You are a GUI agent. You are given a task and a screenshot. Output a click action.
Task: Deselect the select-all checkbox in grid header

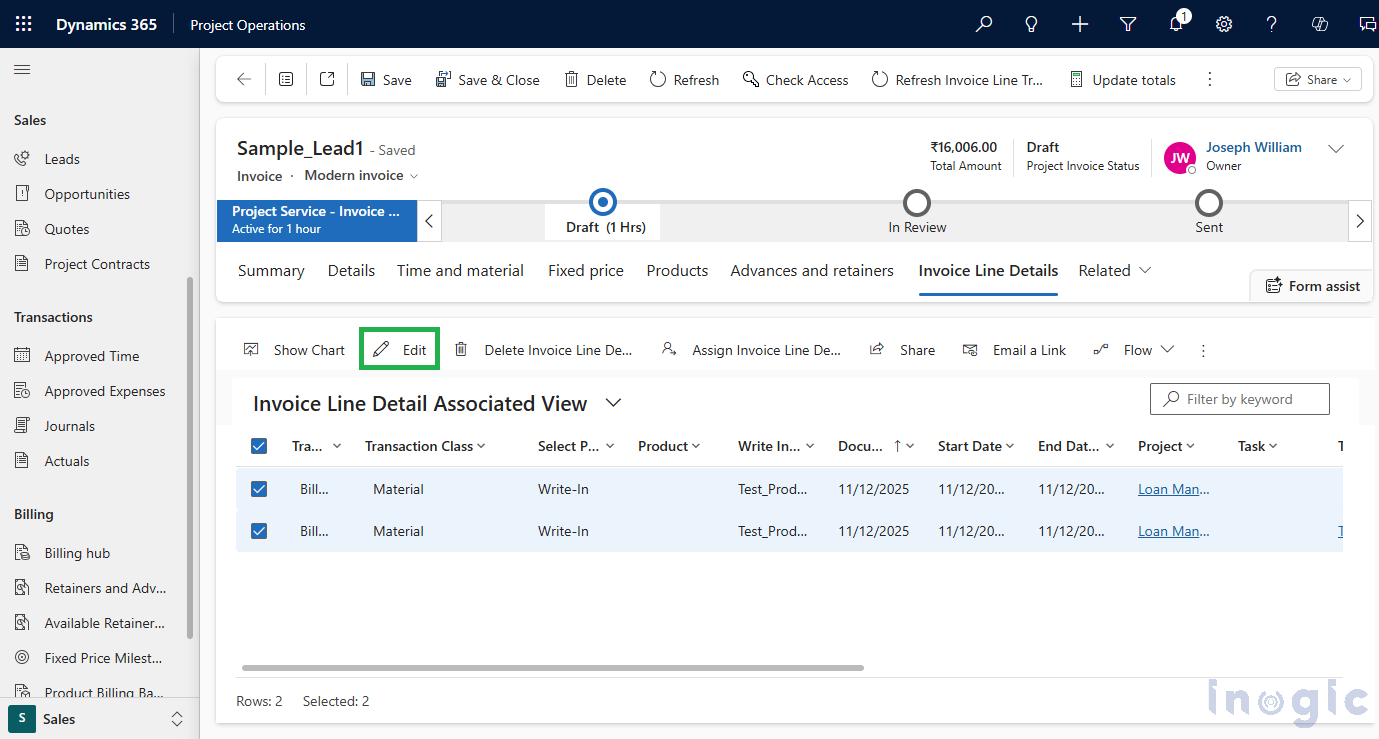[x=259, y=446]
